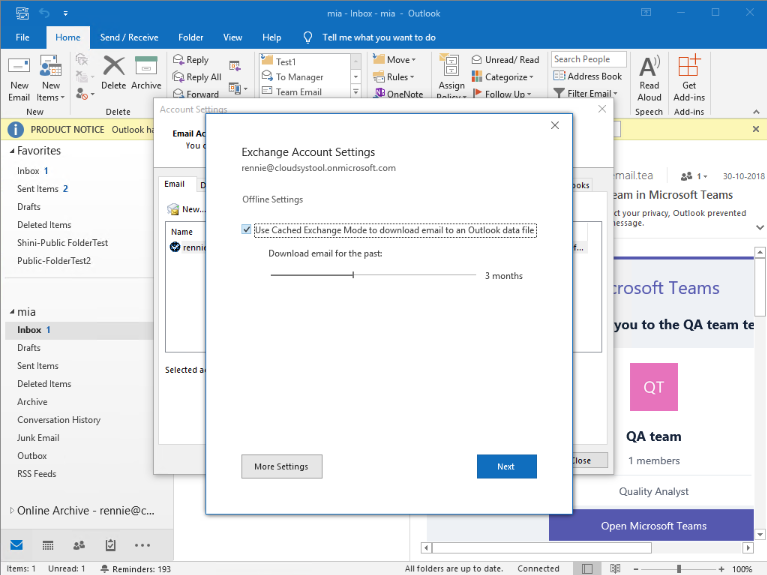Screen dimensions: 767x575
Task: Click Reply All in ribbon
Action: point(197,77)
